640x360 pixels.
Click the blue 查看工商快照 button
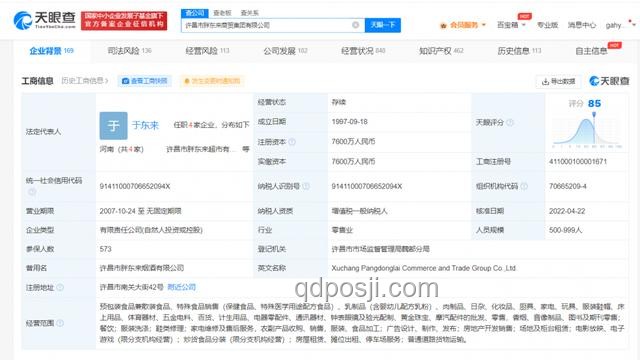(145, 81)
